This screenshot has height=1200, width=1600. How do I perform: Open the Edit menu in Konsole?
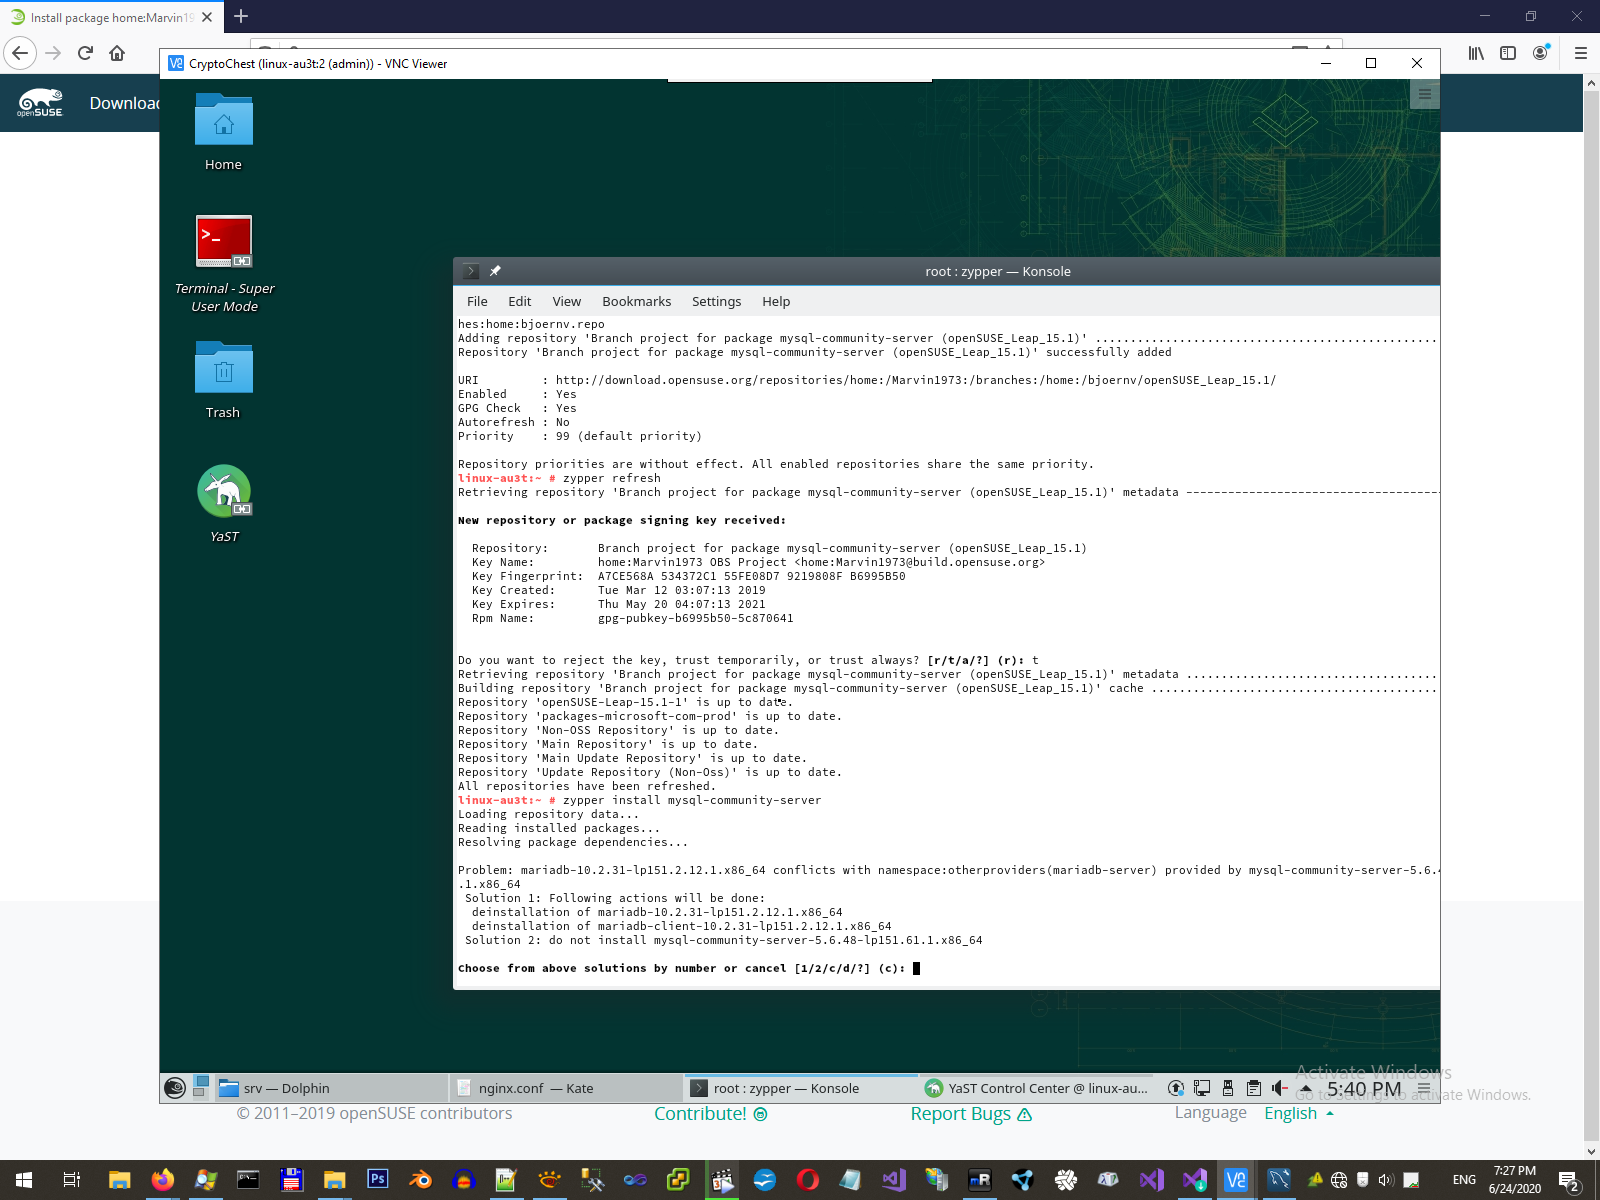pyautogui.click(x=520, y=301)
